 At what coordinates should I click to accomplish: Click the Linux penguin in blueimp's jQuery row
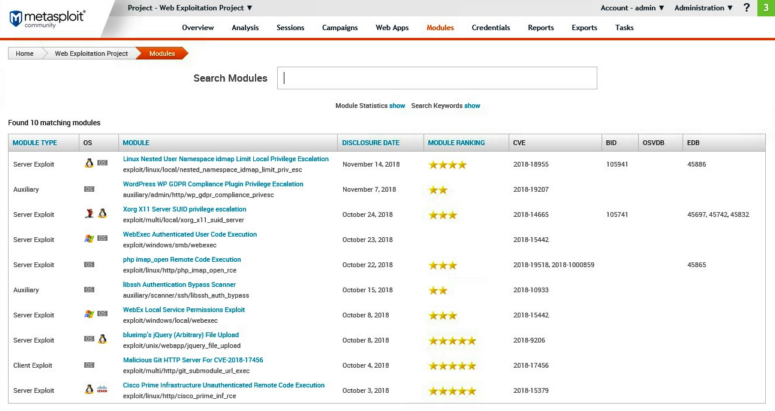click(x=102, y=340)
